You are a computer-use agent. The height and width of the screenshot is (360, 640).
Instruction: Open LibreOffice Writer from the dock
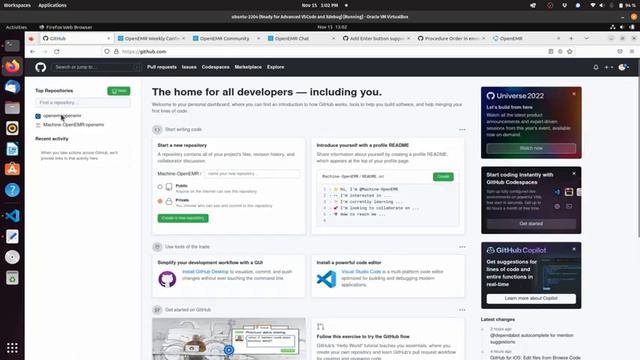[x=12, y=149]
